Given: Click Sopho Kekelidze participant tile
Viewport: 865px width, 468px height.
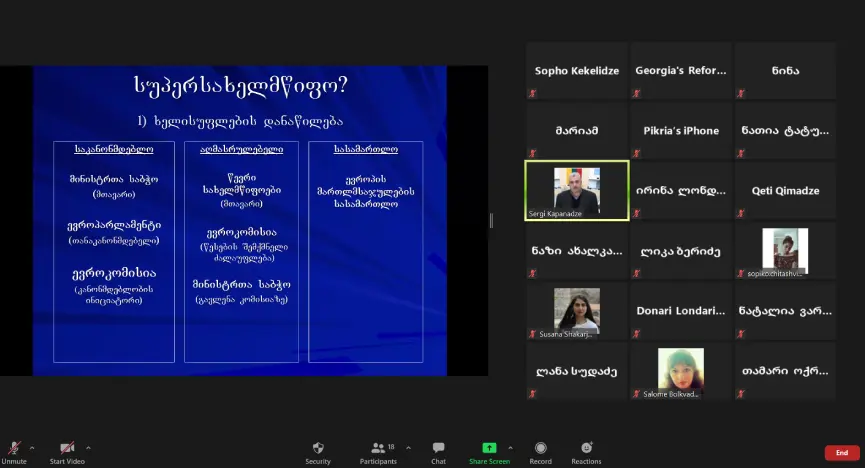Looking at the screenshot, I should point(576,71).
